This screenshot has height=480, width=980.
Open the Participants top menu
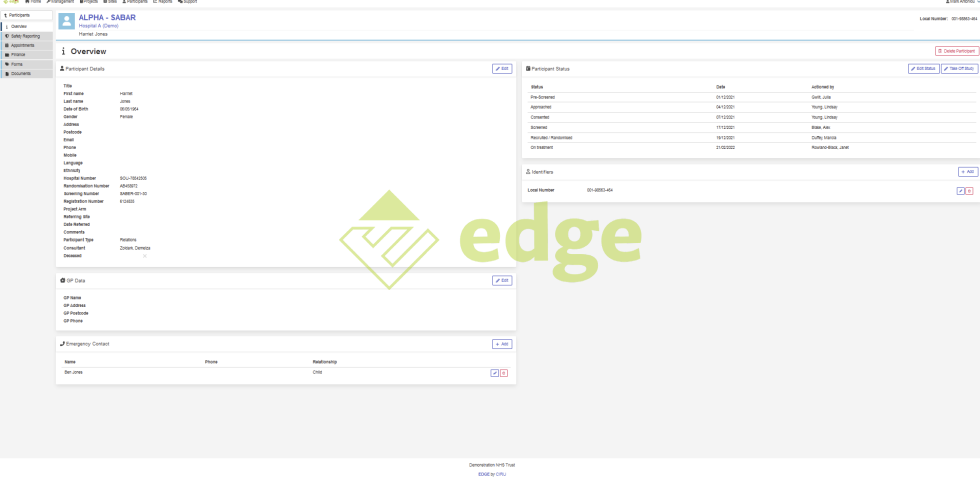pos(135,2)
